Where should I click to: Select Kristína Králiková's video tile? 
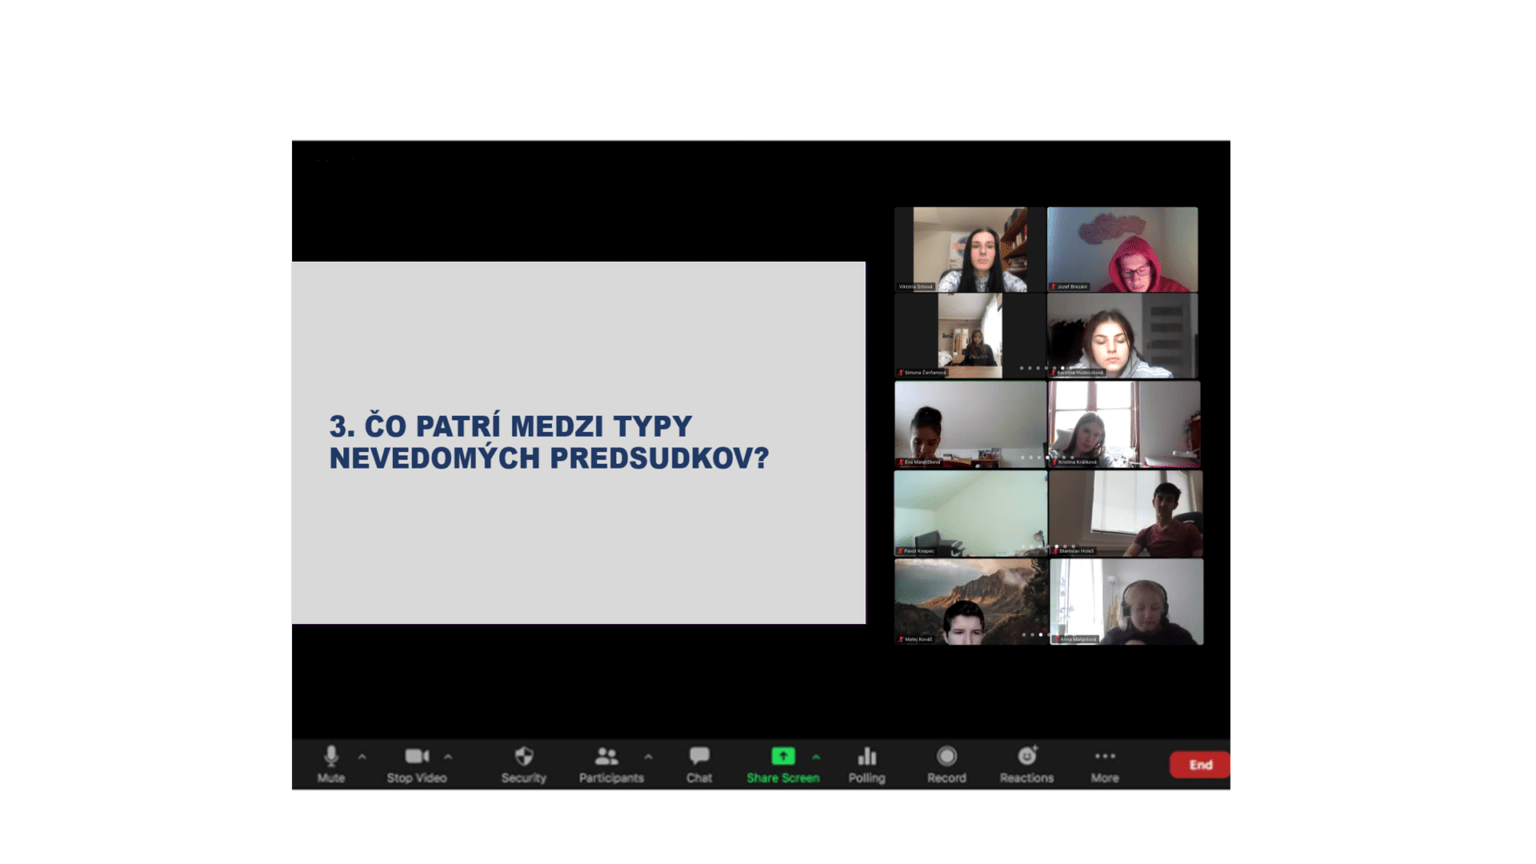tap(1124, 424)
